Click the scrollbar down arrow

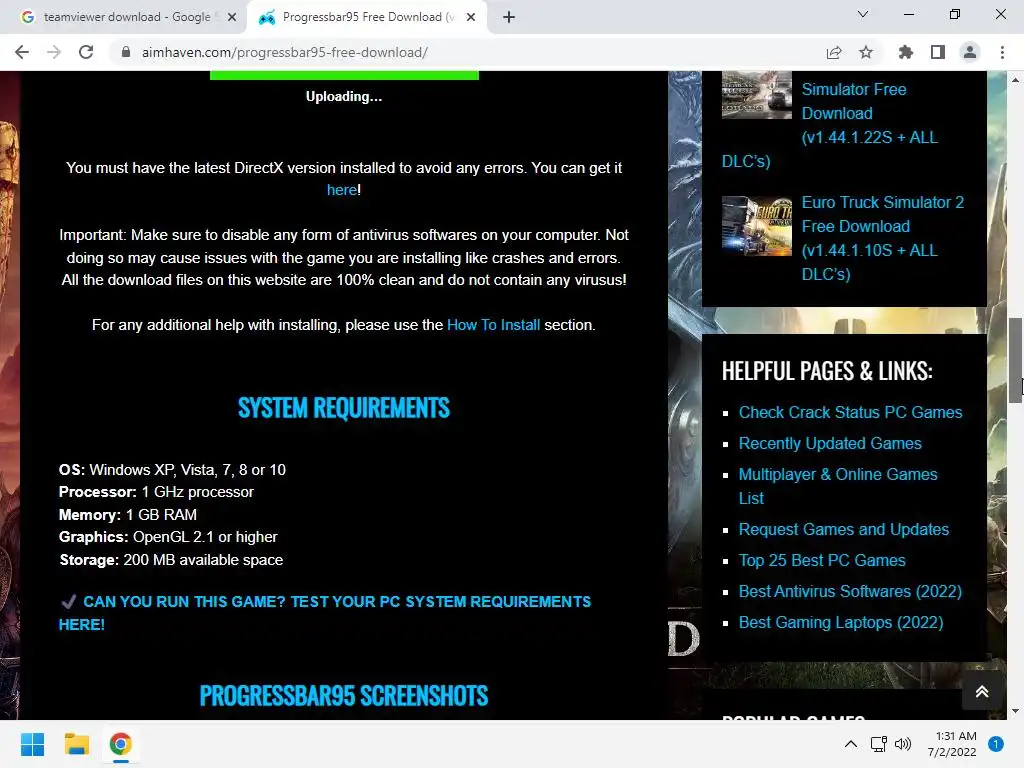[x=1015, y=711]
